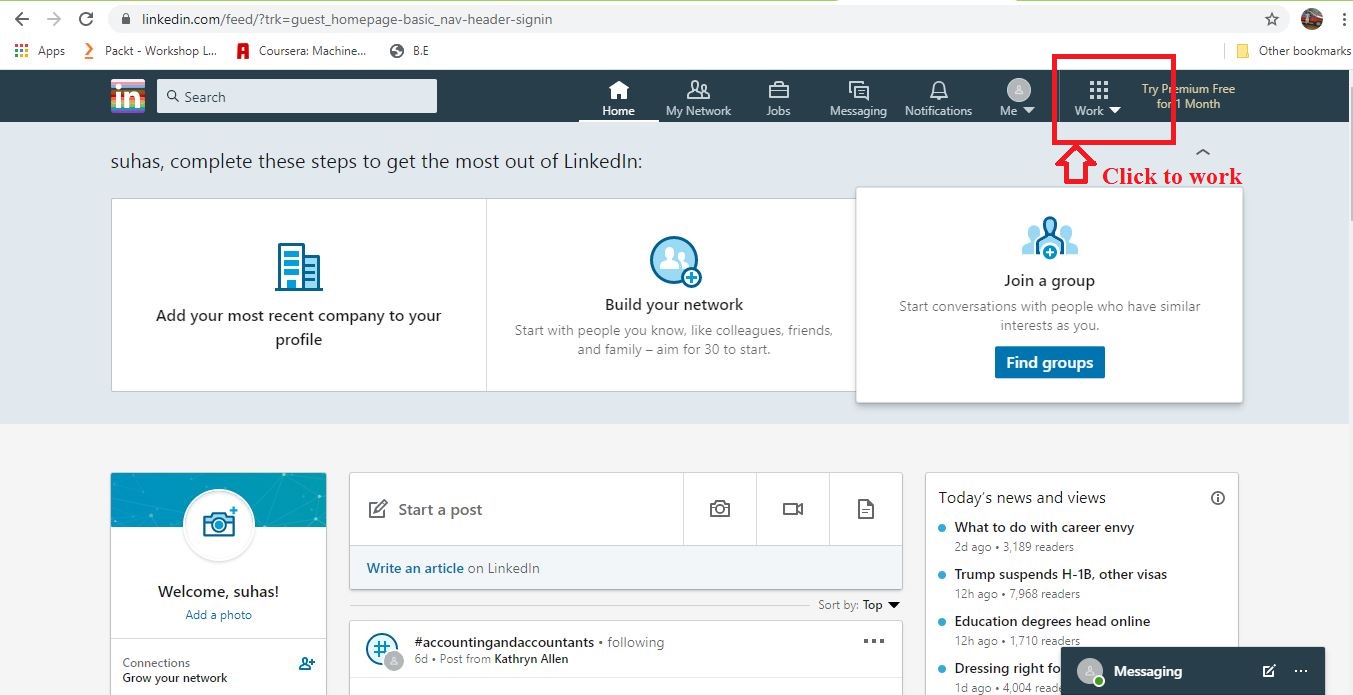1353x695 pixels.
Task: Select the document icon in Start a post
Action: [866, 508]
